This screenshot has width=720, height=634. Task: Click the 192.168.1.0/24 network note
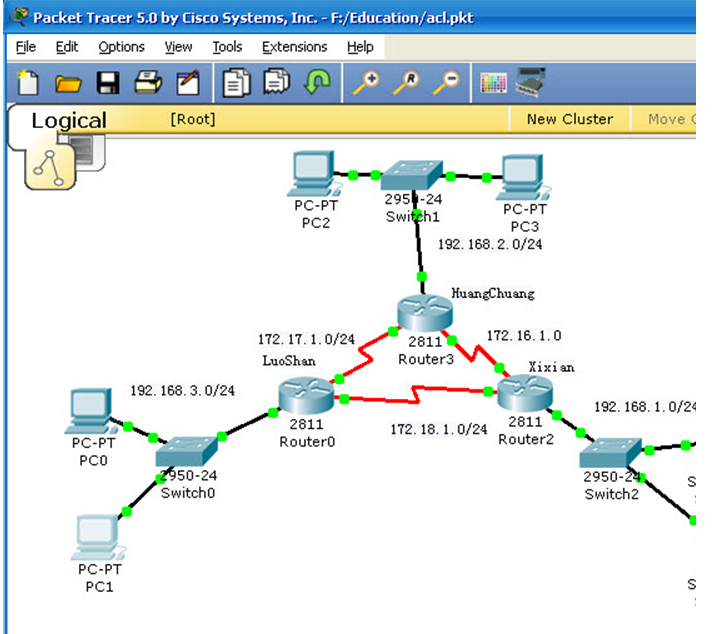(x=645, y=407)
